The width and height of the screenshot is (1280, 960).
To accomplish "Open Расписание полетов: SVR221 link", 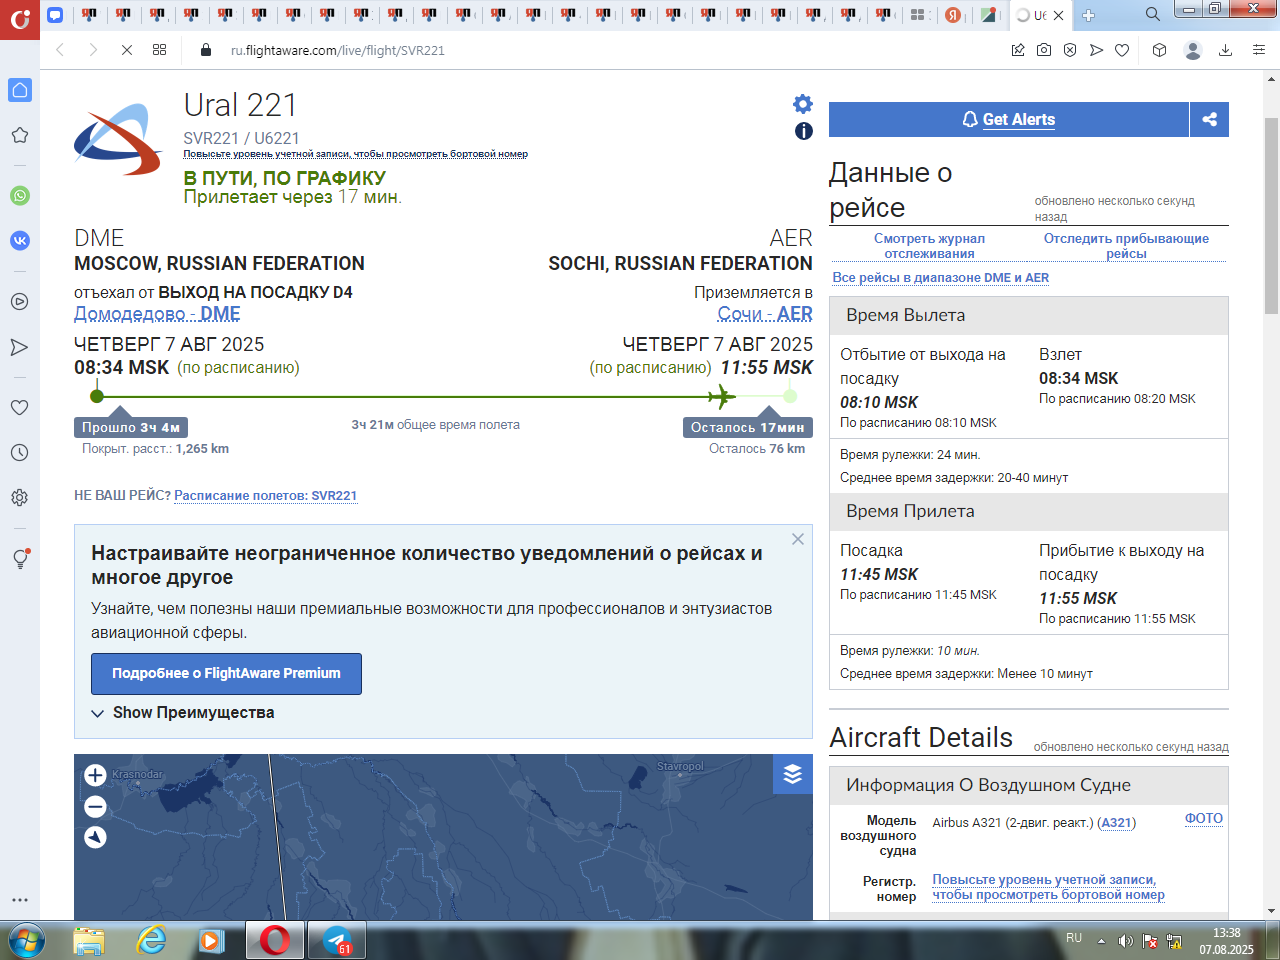I will point(266,496).
